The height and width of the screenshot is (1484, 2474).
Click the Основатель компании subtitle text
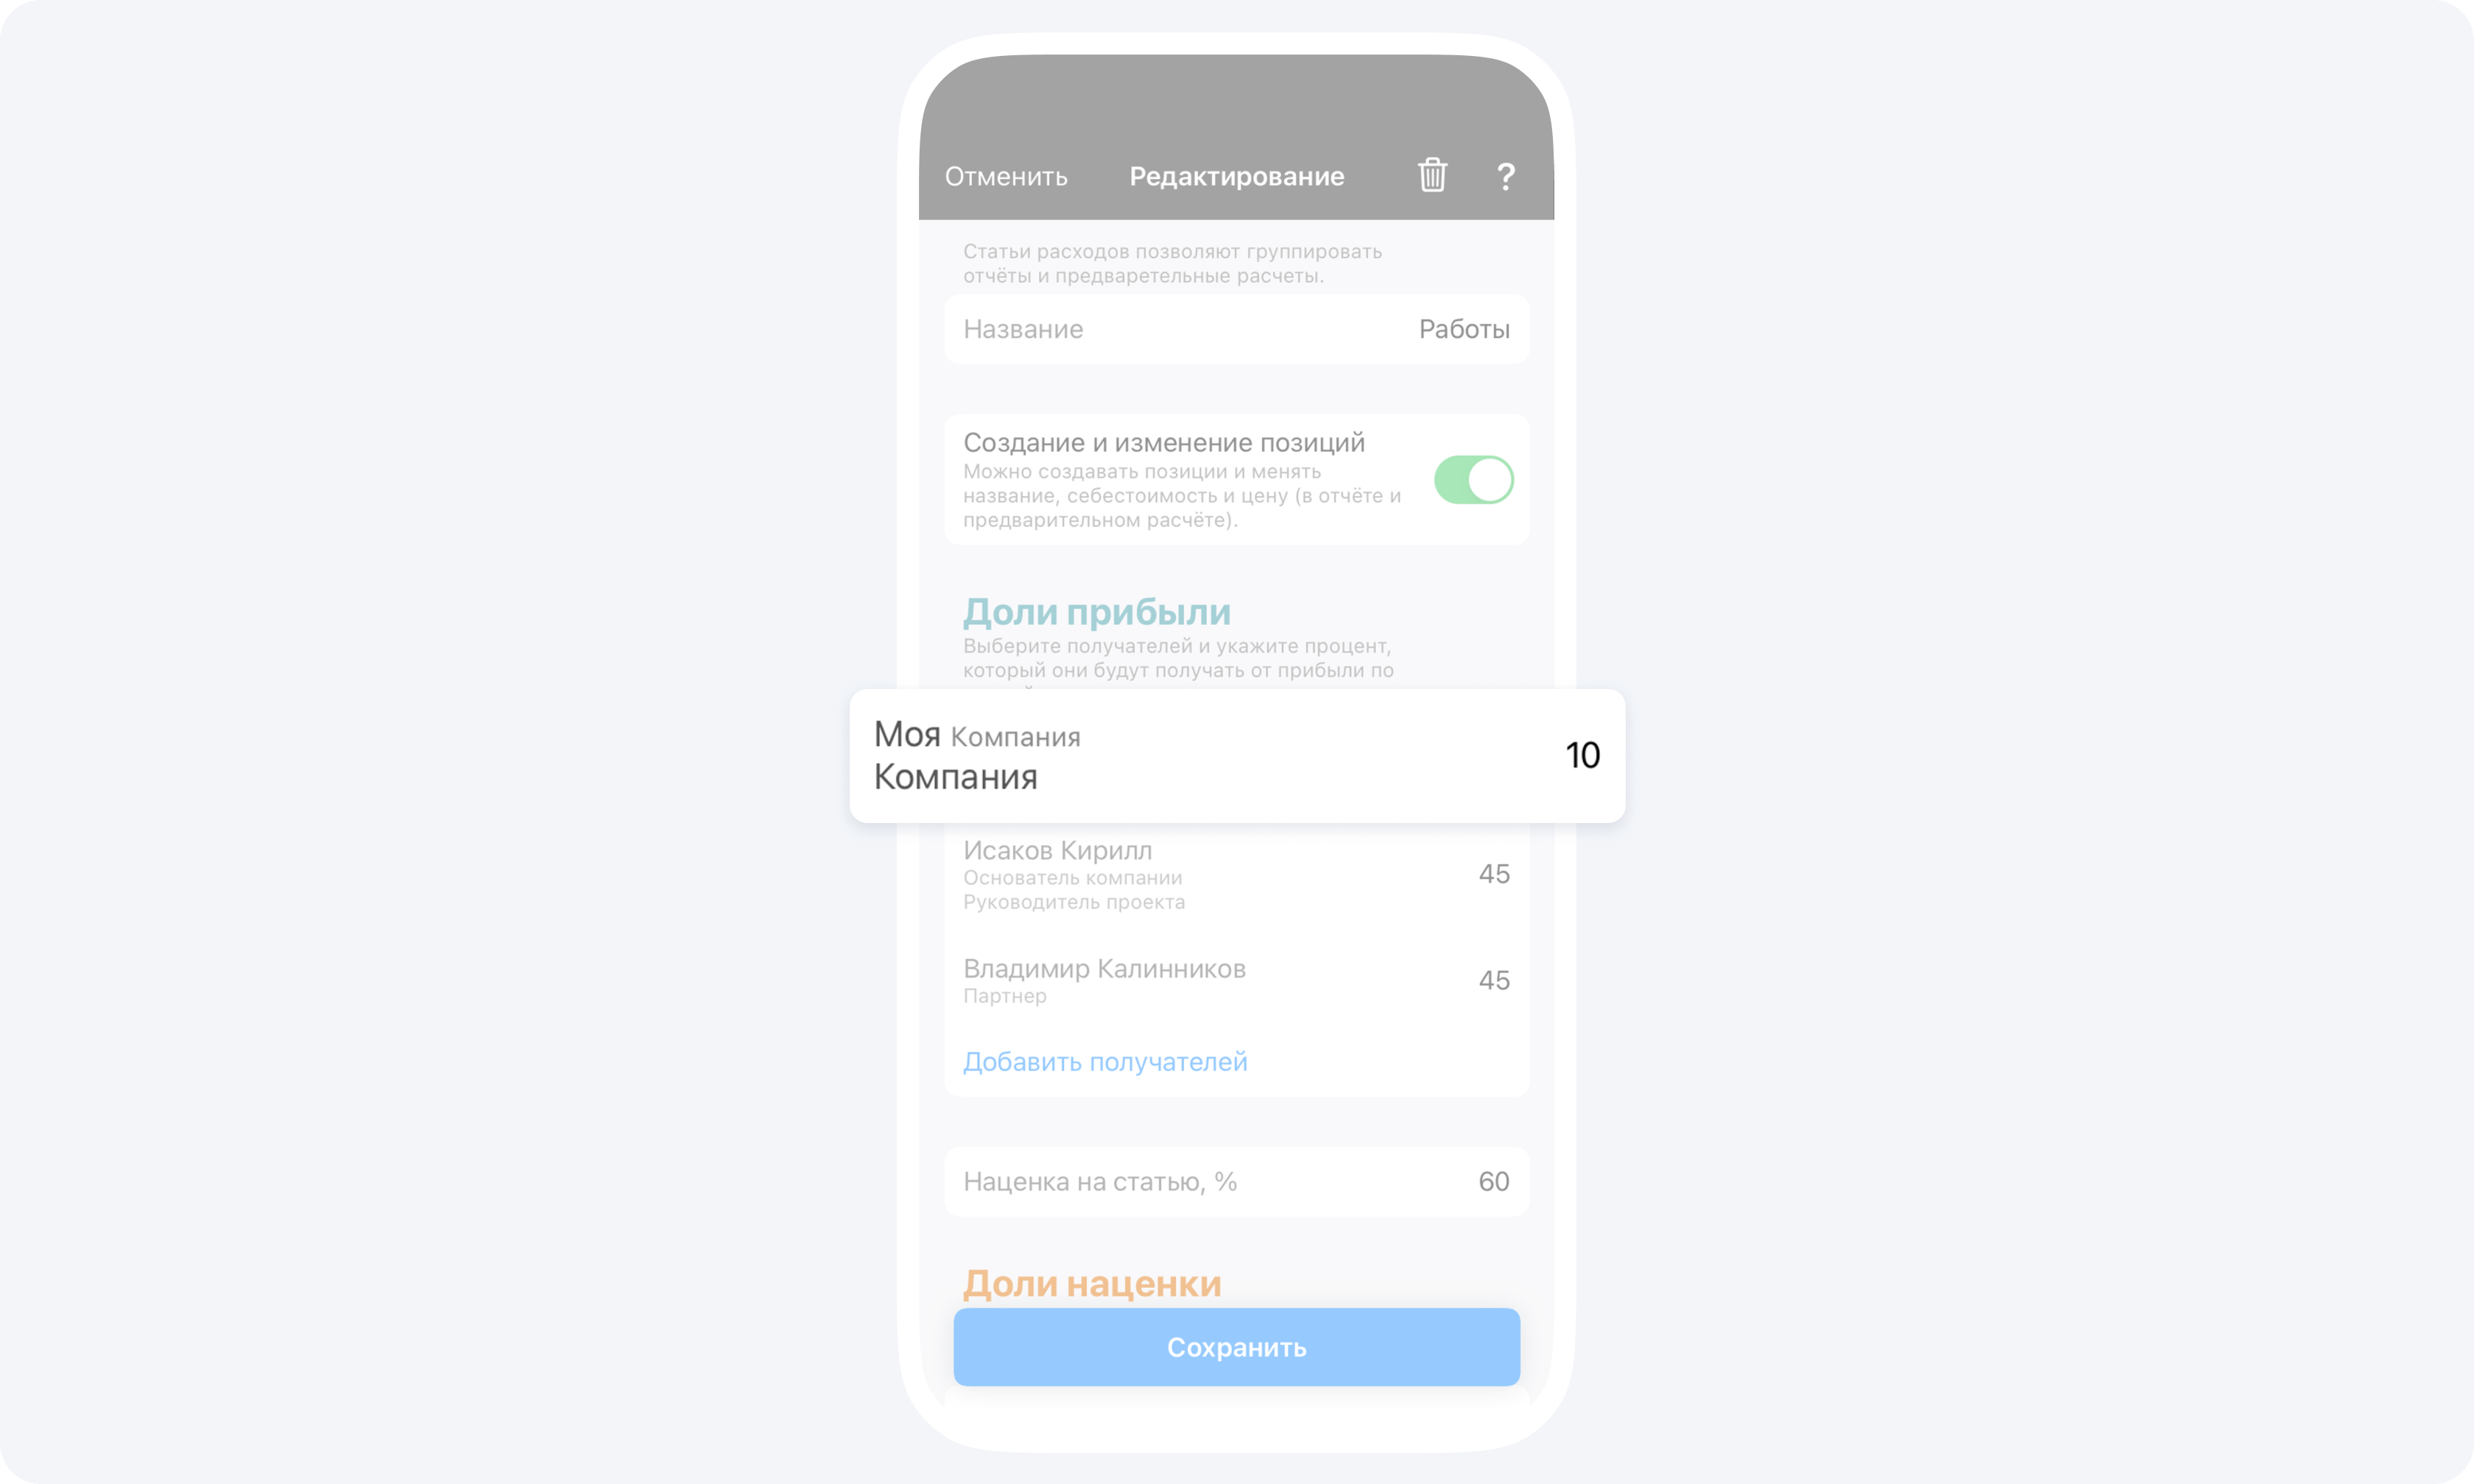coord(1073,878)
